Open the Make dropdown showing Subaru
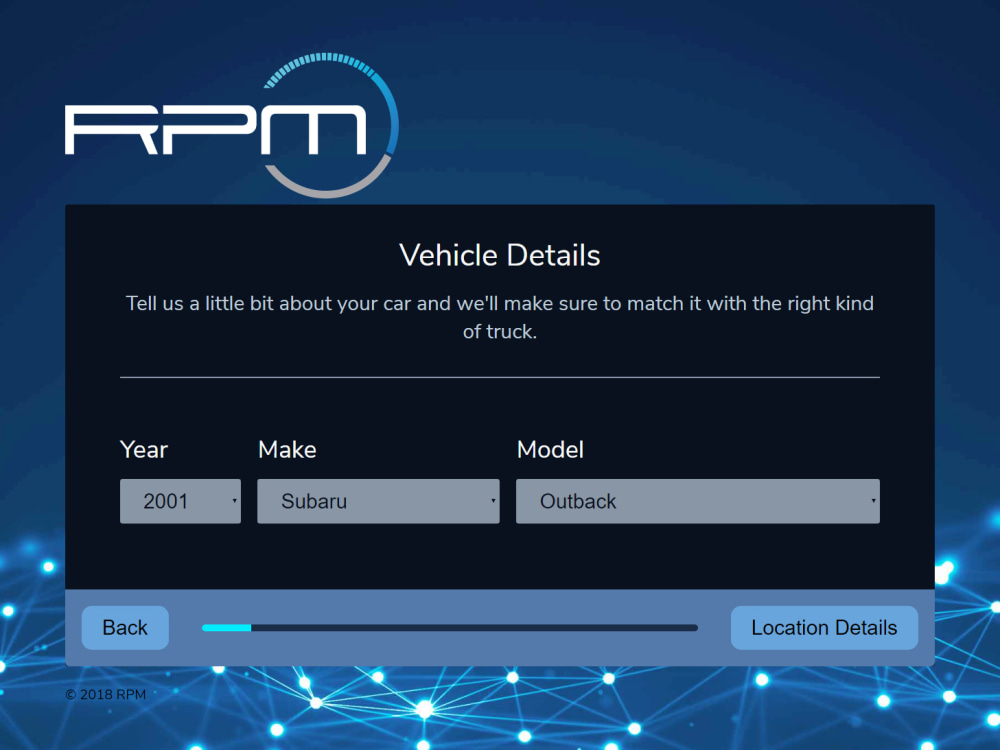The height and width of the screenshot is (750, 1000). [x=378, y=501]
